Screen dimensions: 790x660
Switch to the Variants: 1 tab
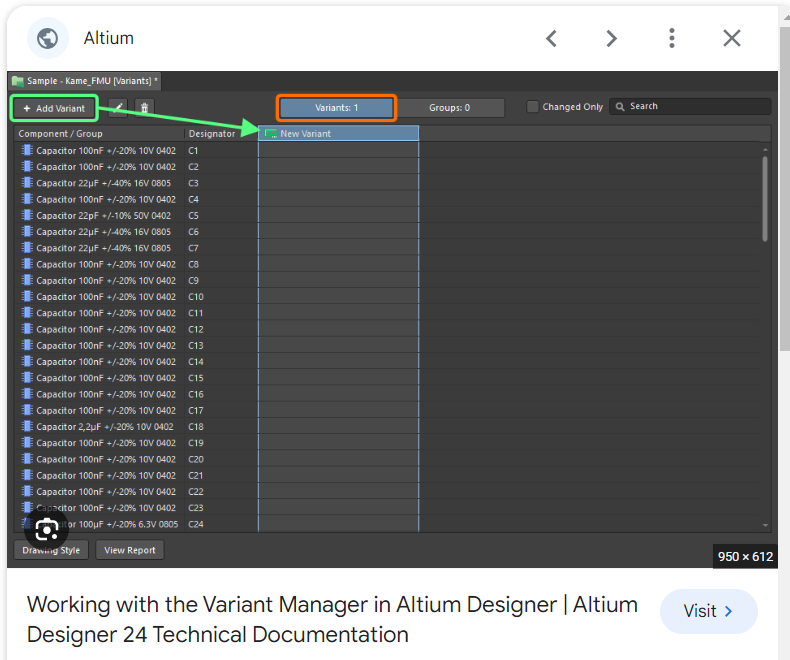coord(337,108)
